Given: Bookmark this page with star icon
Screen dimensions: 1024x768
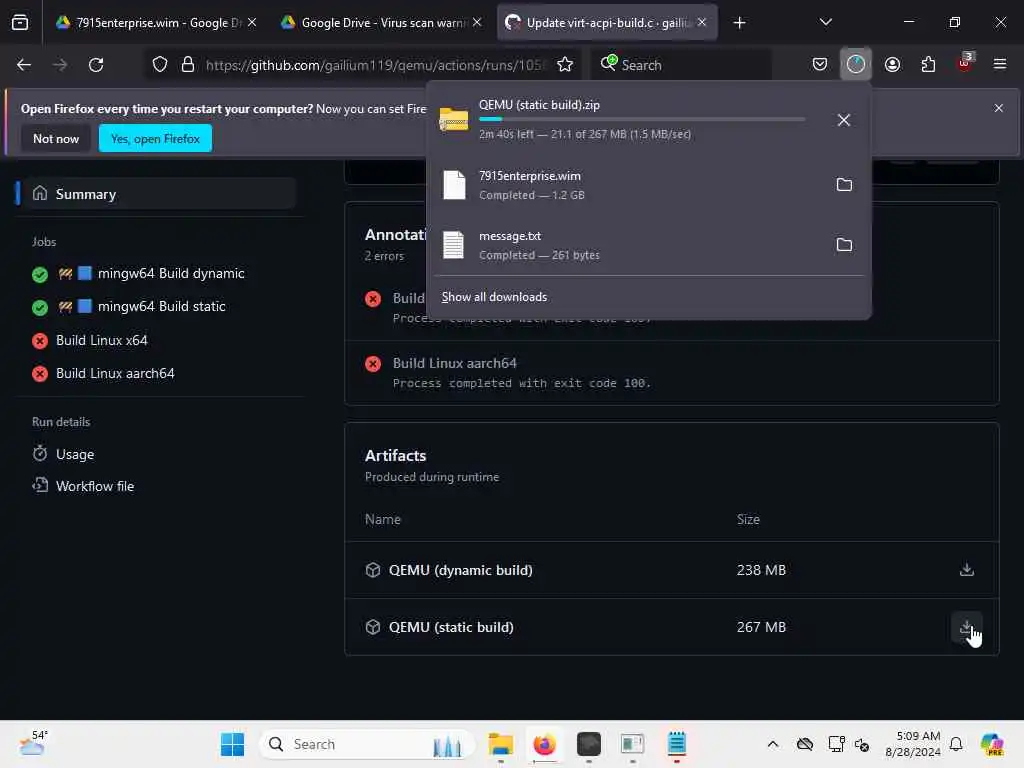Looking at the screenshot, I should [x=565, y=65].
